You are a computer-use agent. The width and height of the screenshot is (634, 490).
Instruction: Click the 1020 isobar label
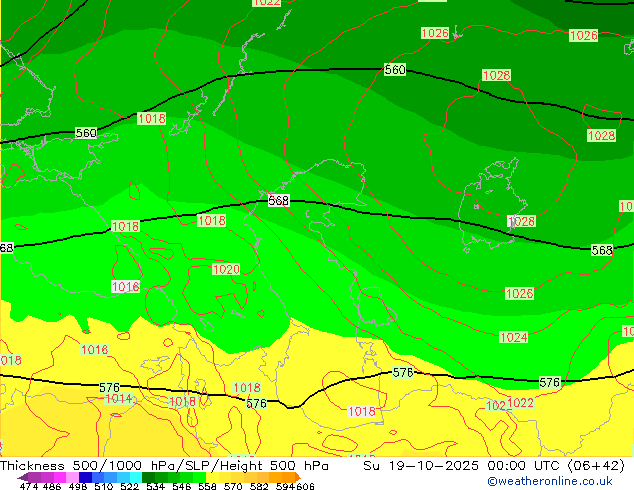[226, 269]
